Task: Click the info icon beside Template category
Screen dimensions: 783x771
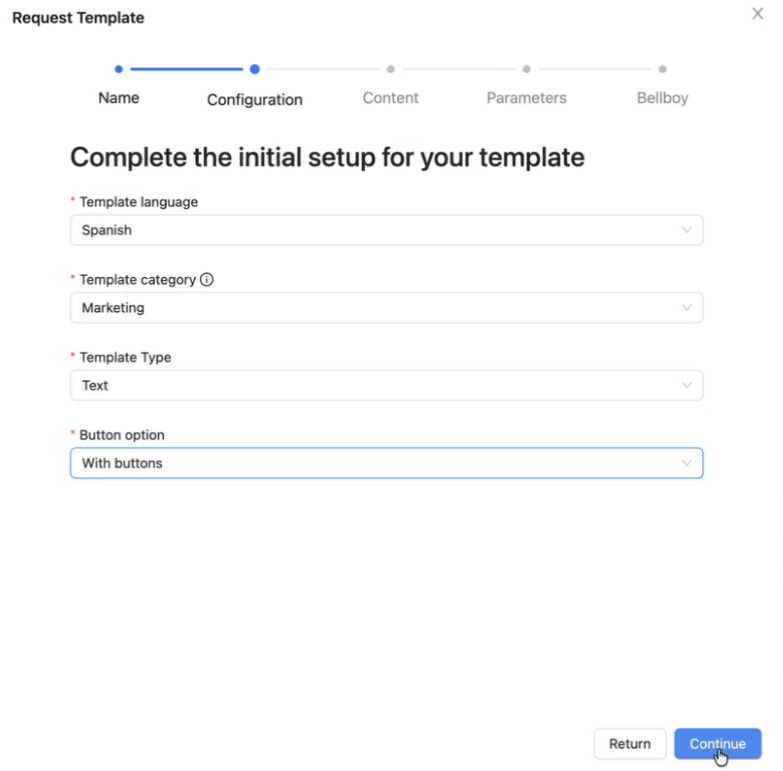Action: click(207, 280)
